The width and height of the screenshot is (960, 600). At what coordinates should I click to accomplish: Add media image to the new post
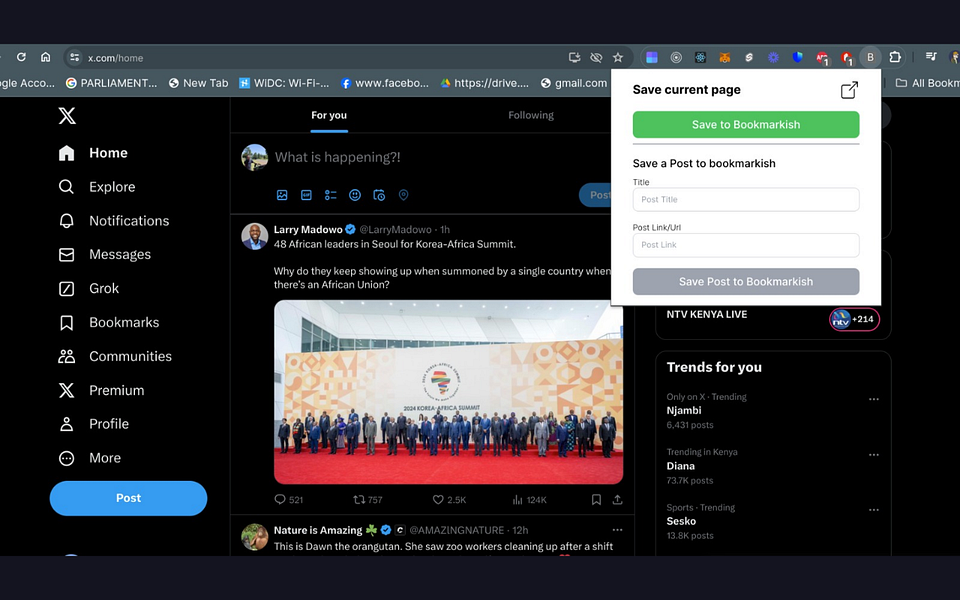[282, 195]
